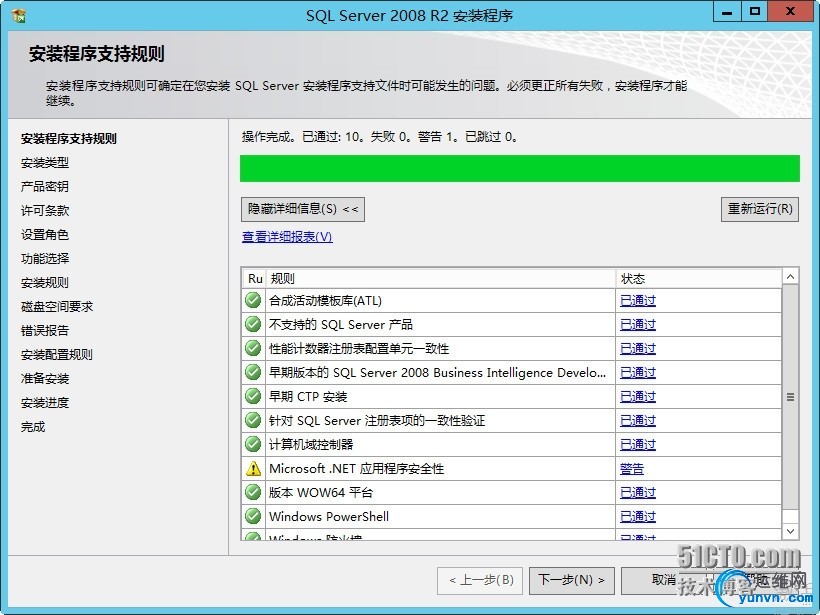820x615 pixels.
Task: Click the Ru column header
Action: pos(255,279)
